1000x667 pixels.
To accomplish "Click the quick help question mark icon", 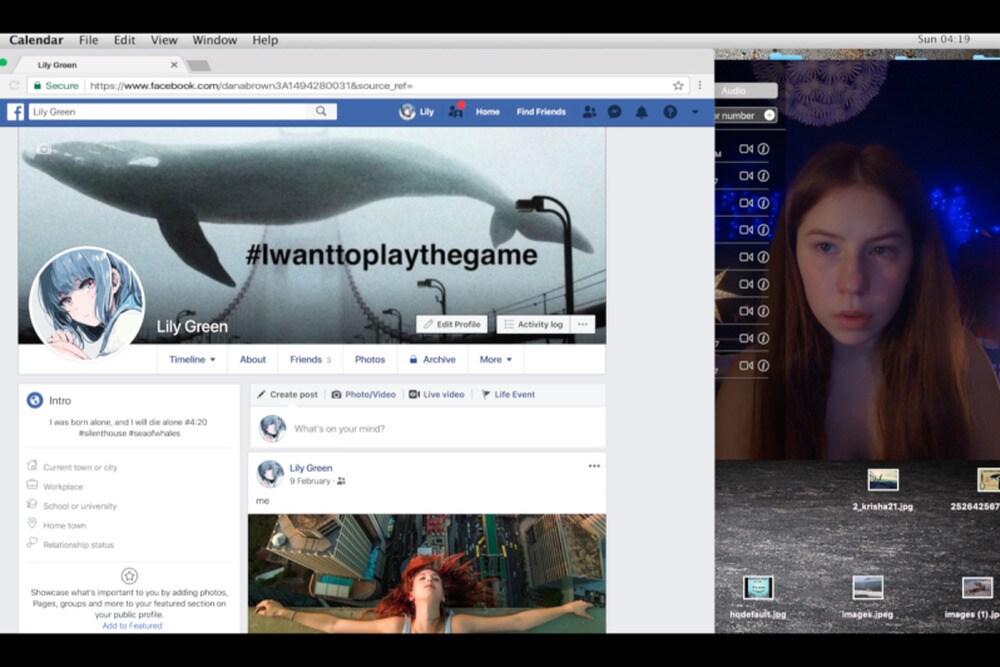I will click(670, 112).
